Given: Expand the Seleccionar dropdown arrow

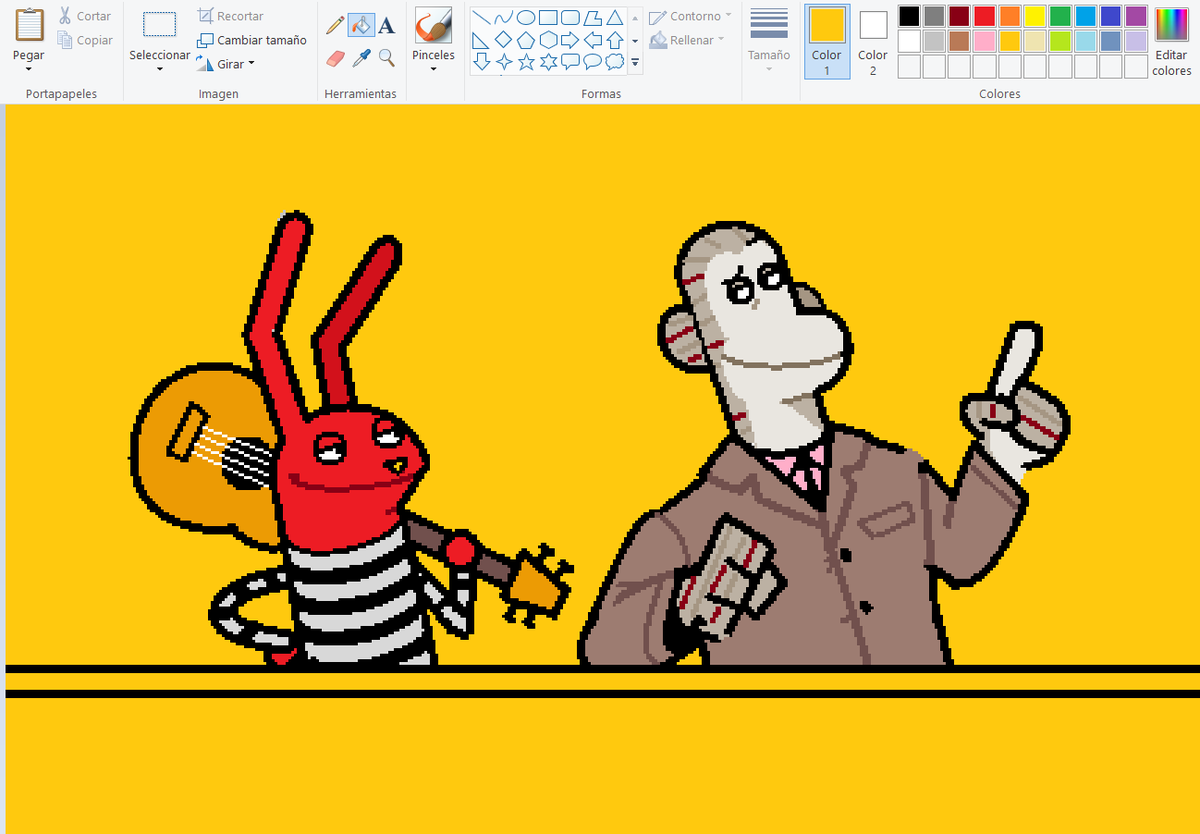Looking at the screenshot, I should [x=160, y=69].
